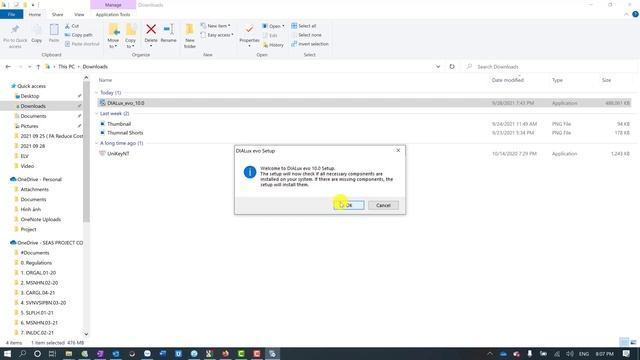Viewport: 640px width, 360px height.
Task: Sort by Type column header
Action: pos(557,80)
